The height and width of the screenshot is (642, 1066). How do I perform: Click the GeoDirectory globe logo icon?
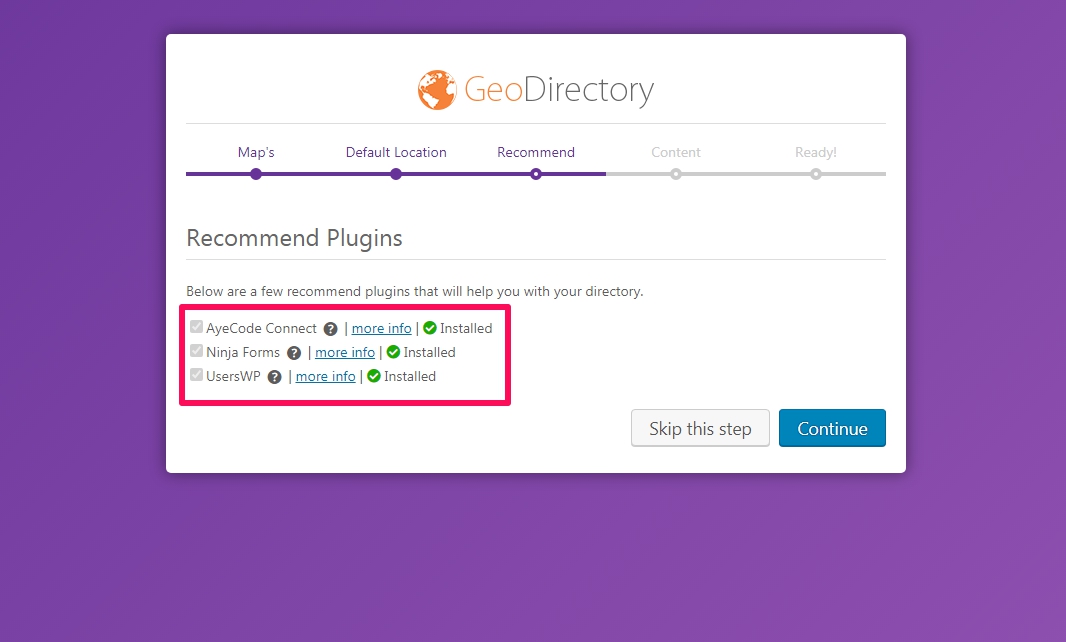pos(437,90)
